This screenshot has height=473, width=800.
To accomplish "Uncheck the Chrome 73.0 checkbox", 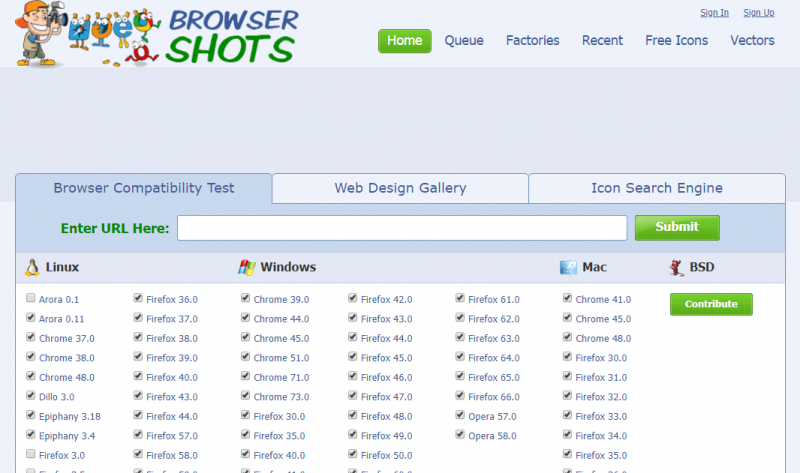I will (x=245, y=395).
